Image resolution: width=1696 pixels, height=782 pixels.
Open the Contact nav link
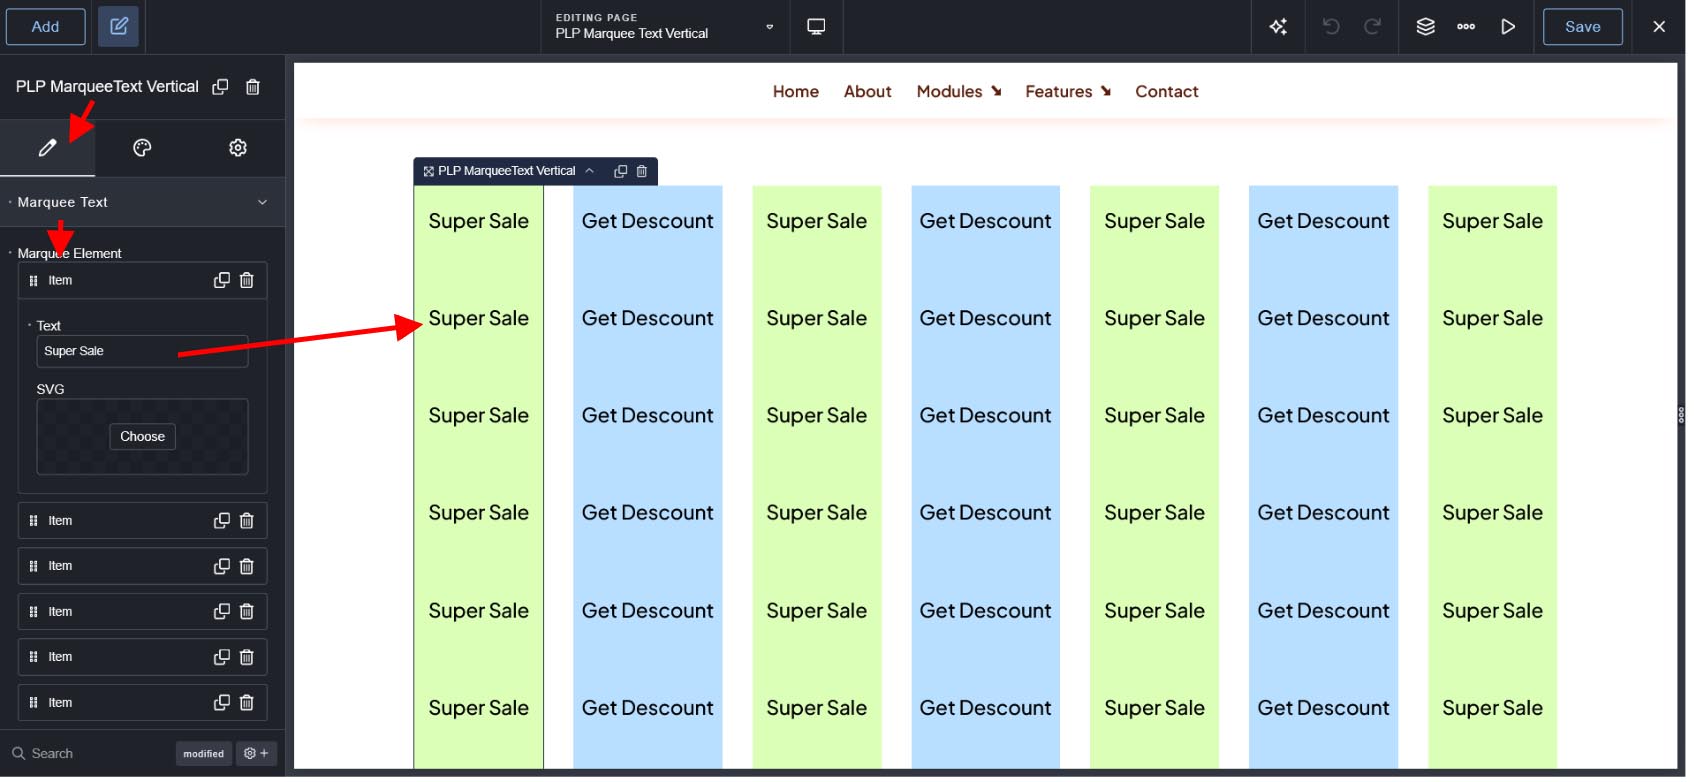pos(1166,92)
